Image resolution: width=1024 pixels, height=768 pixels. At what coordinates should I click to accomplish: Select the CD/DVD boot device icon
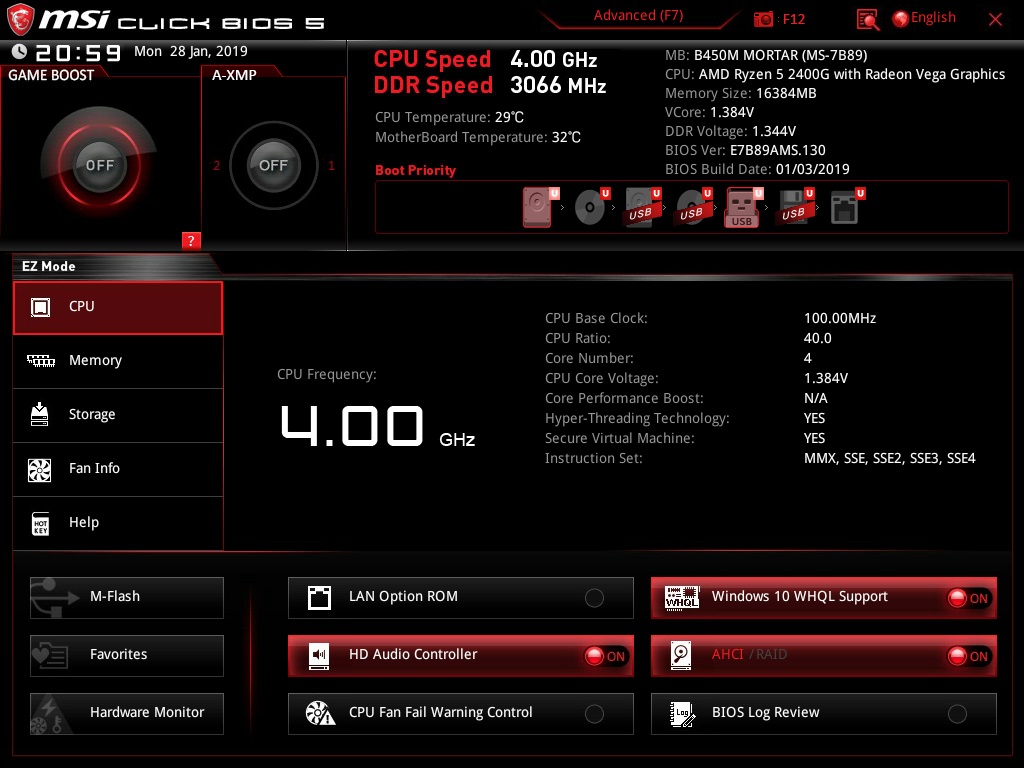tap(590, 207)
